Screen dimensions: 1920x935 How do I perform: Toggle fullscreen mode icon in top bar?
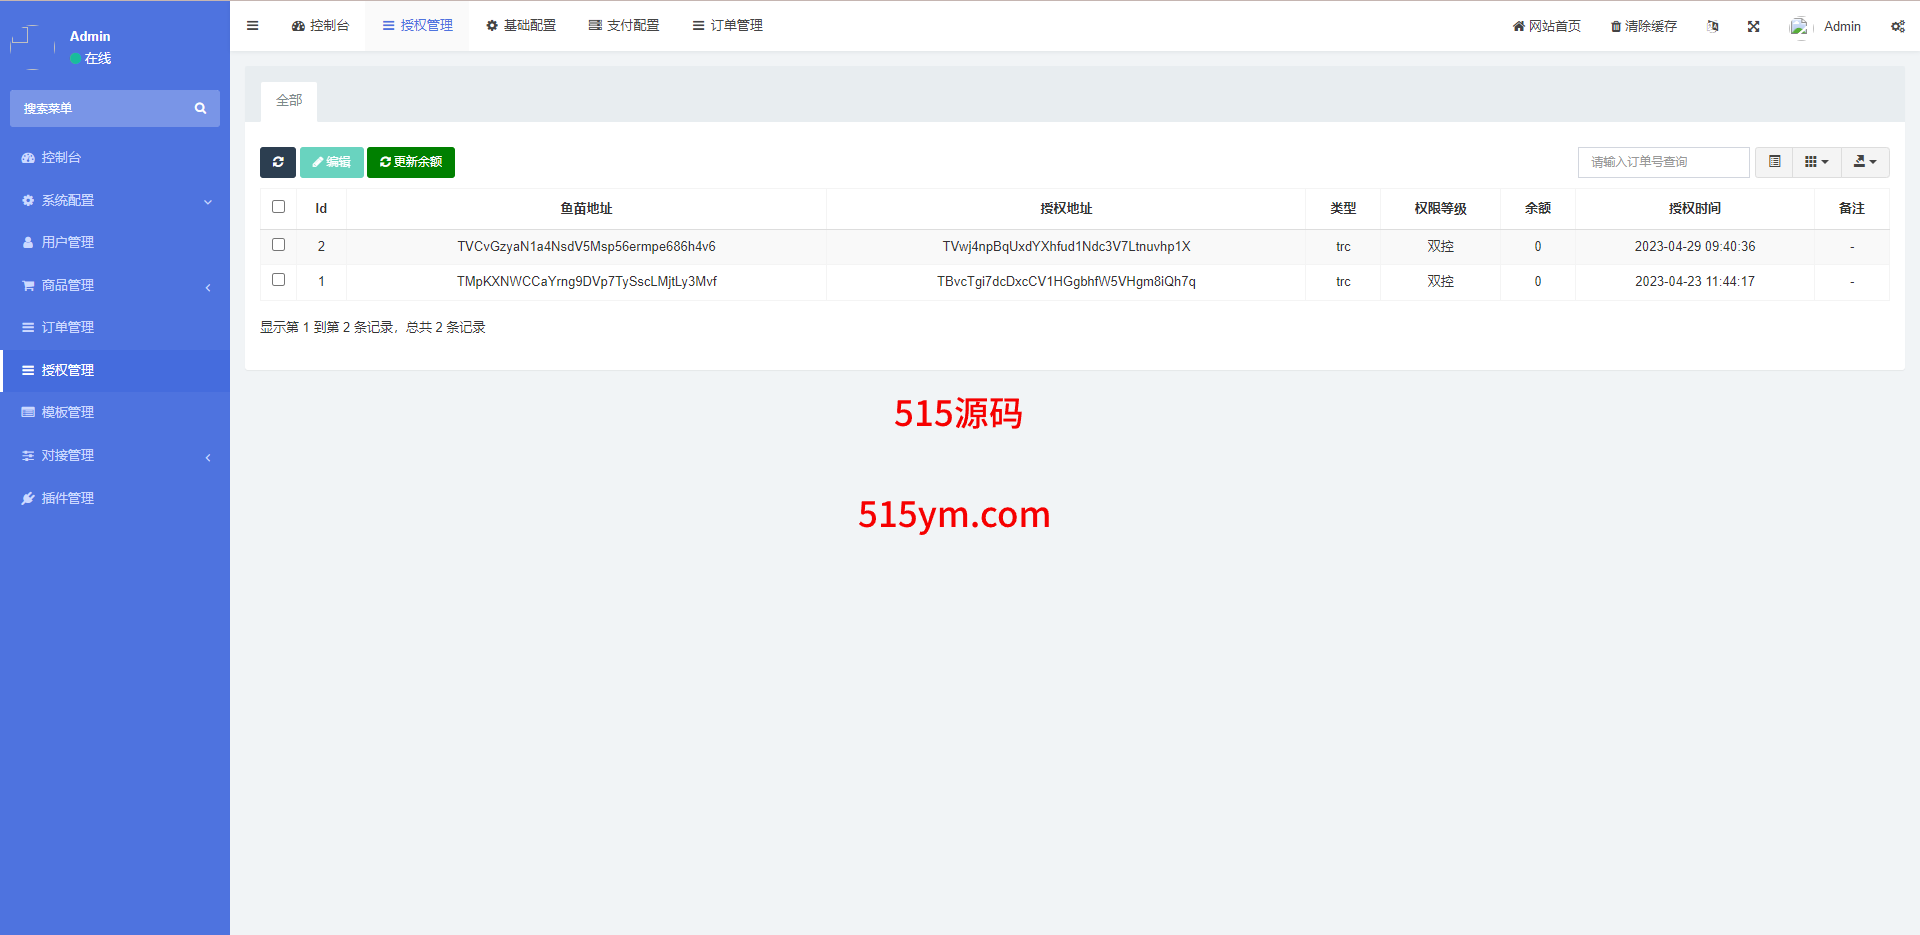(1753, 27)
